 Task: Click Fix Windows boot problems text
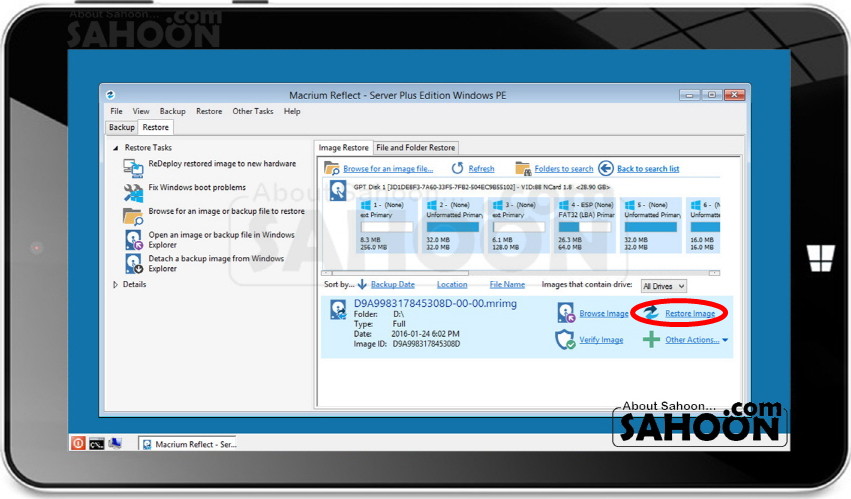[x=197, y=187]
